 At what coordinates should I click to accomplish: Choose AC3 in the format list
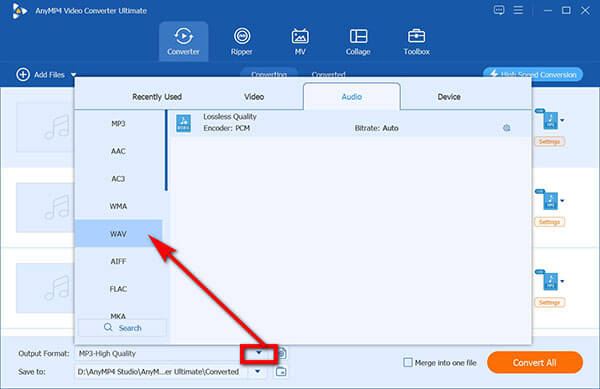coord(118,179)
